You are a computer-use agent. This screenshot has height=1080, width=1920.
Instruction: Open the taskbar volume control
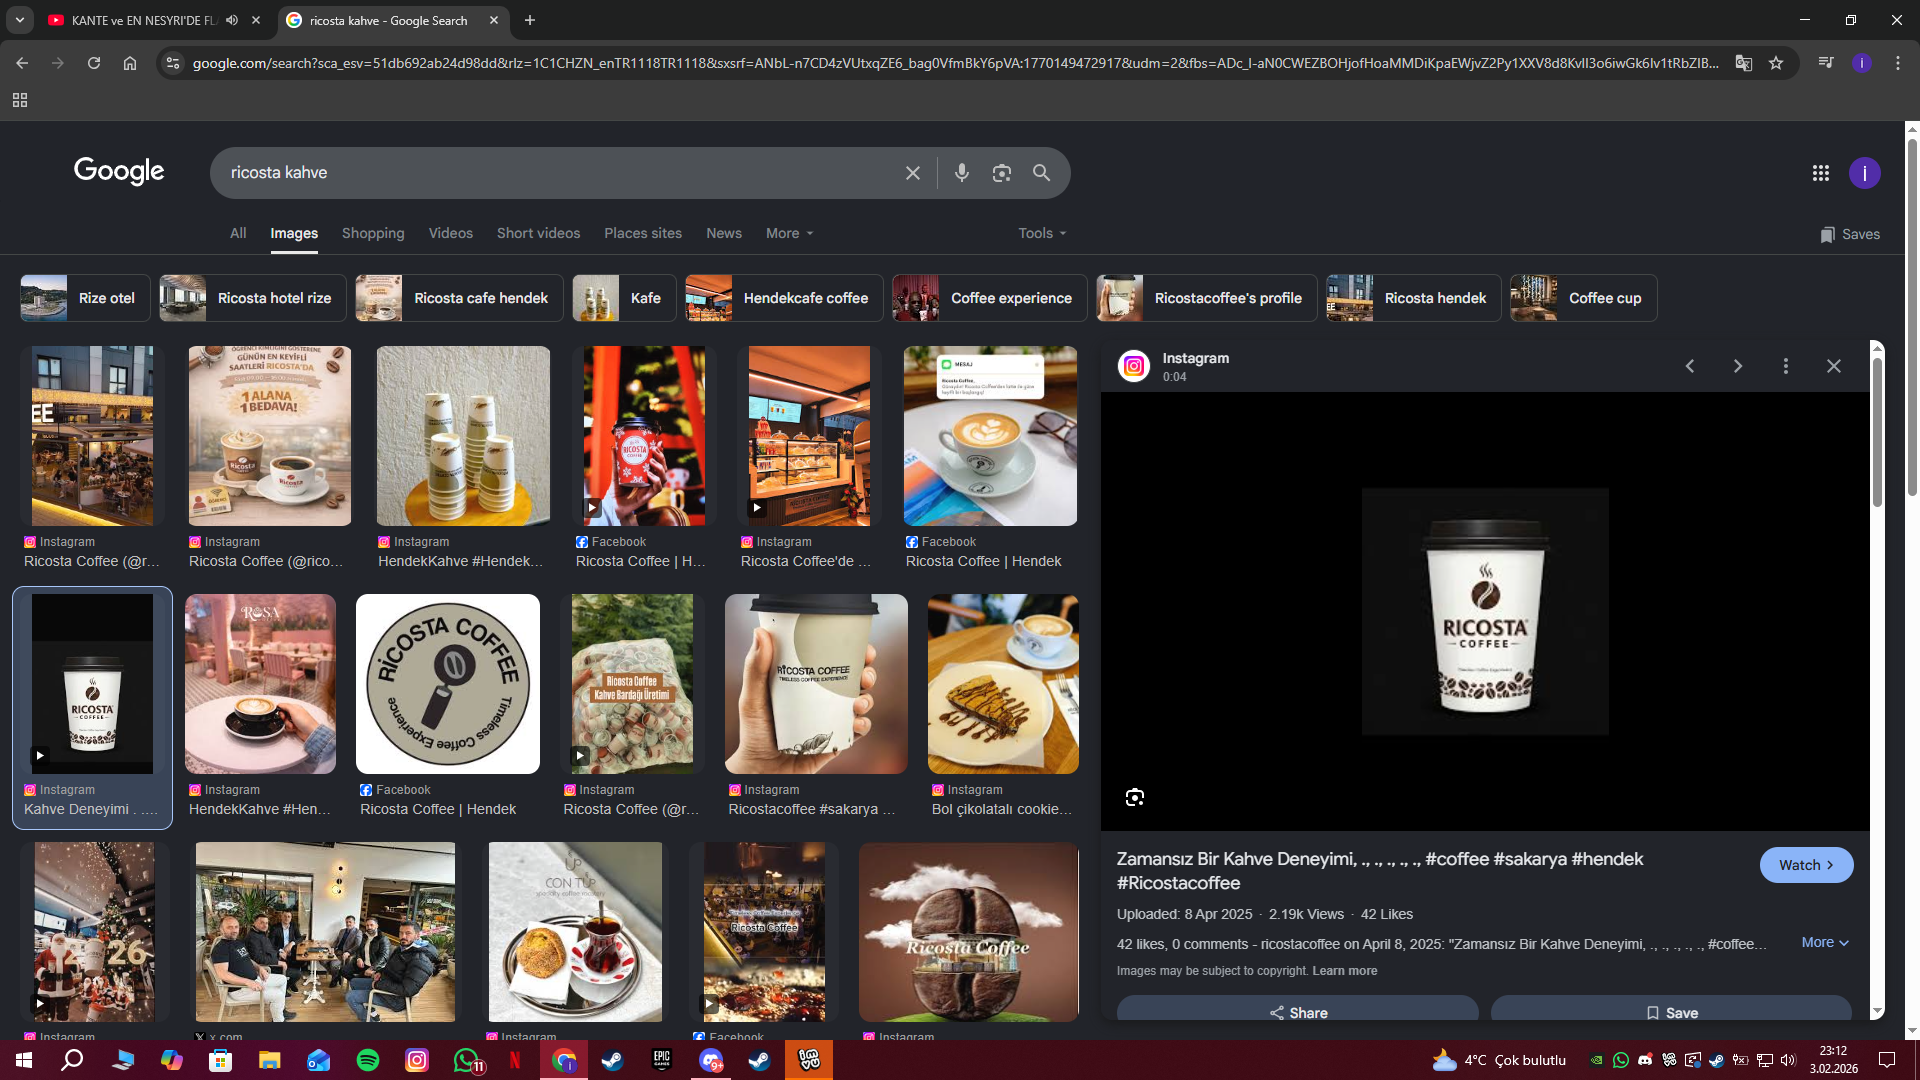(x=1788, y=1060)
